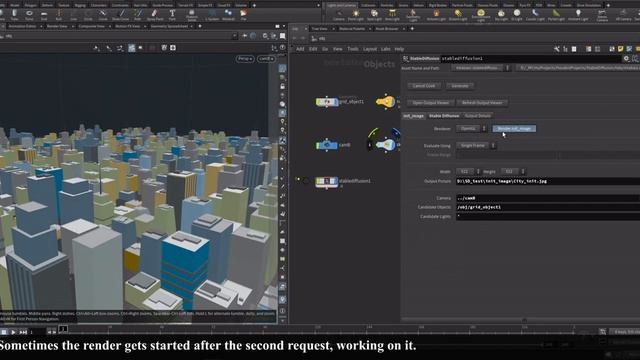
Task: Select the Grid shelf tool
Action: 44,15
